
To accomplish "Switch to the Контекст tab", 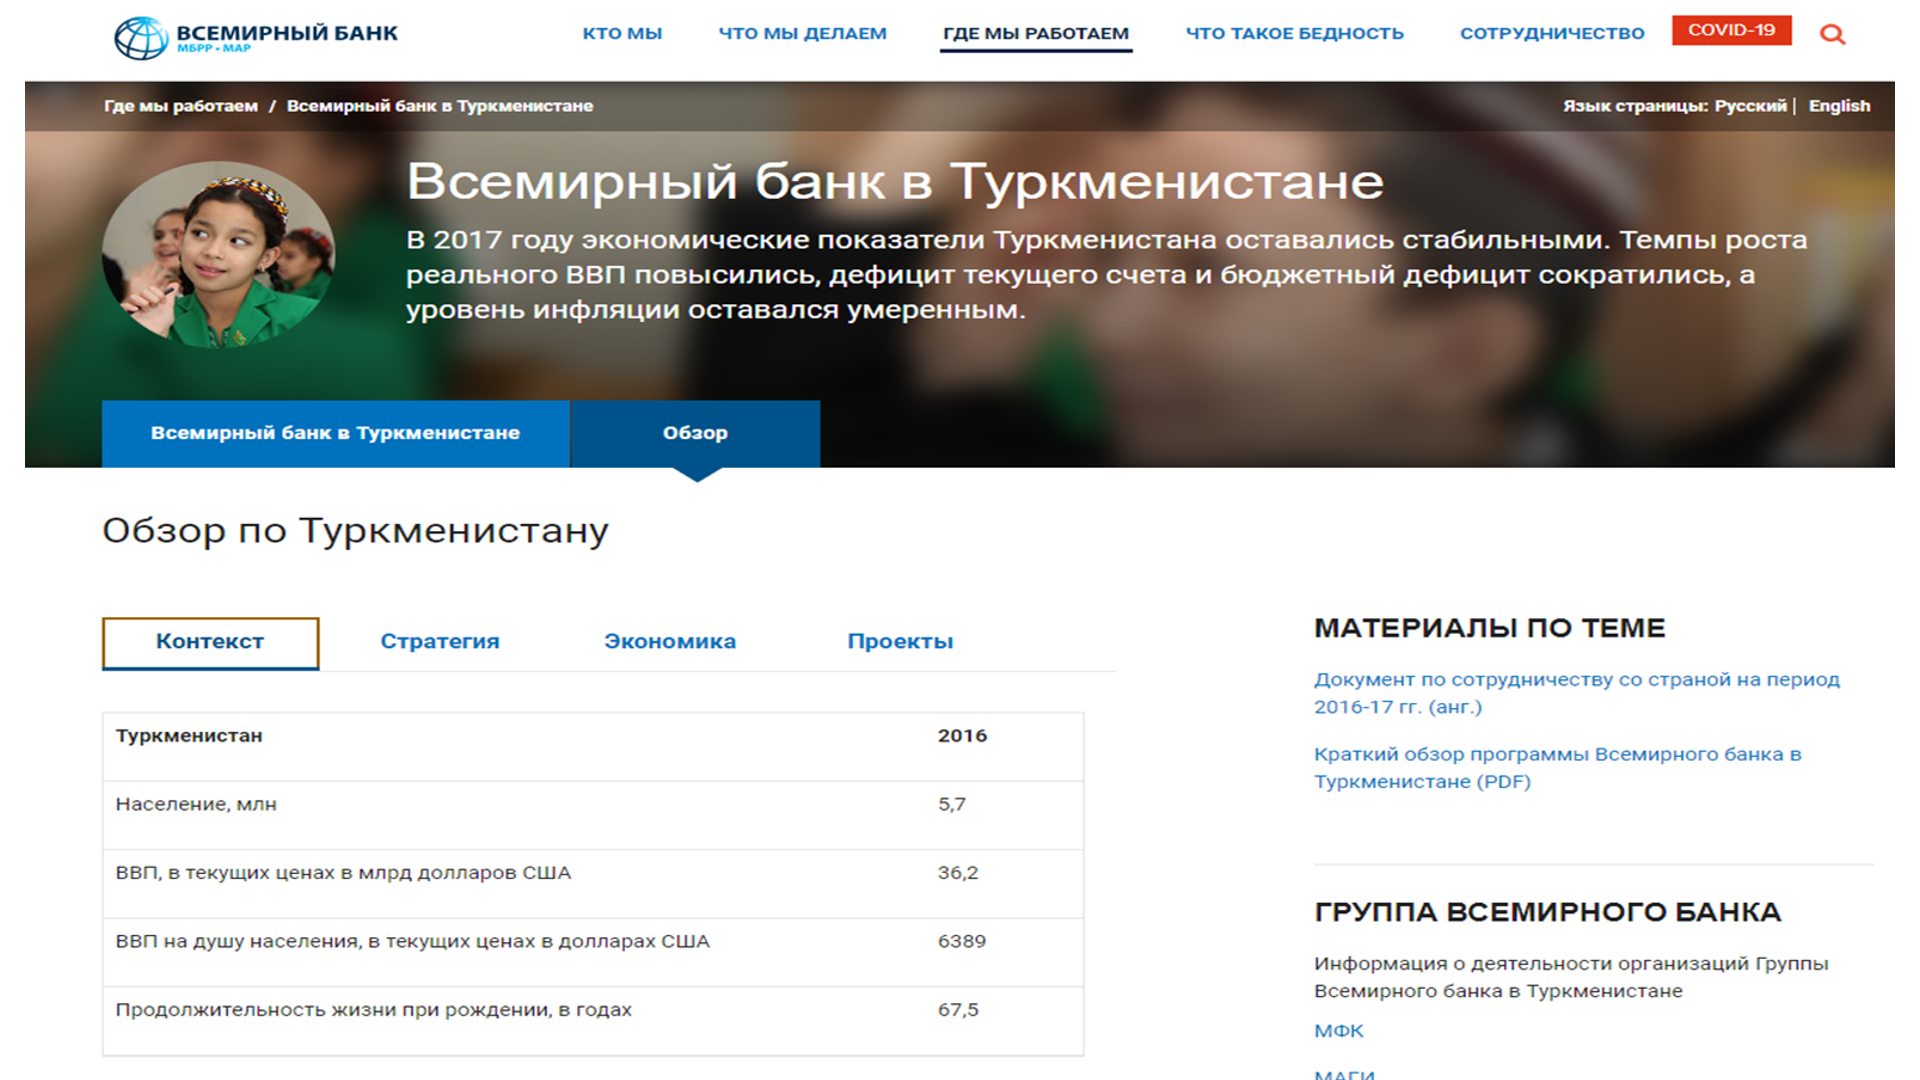I will click(210, 642).
